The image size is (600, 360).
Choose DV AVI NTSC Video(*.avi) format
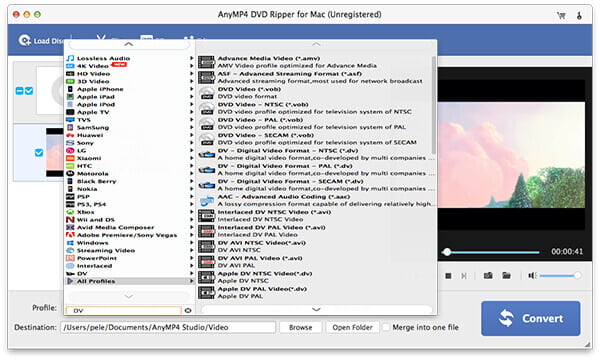[x=316, y=246]
